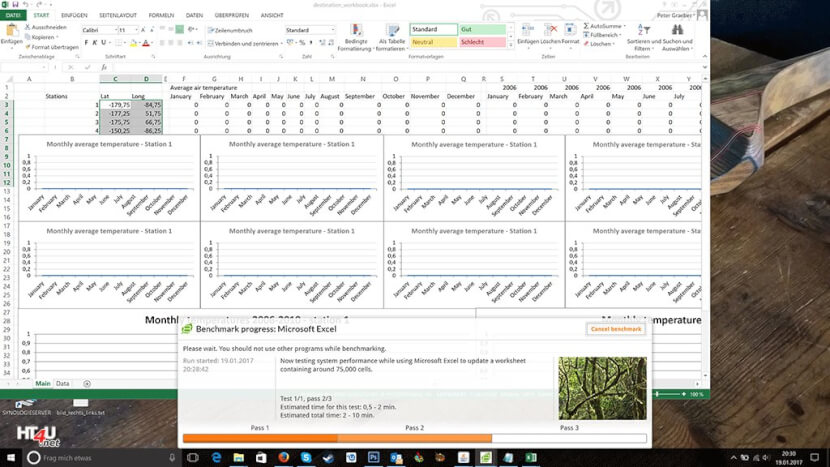830x467 pixels.
Task: Switch to DATEN ribbon tab
Action: click(194, 15)
